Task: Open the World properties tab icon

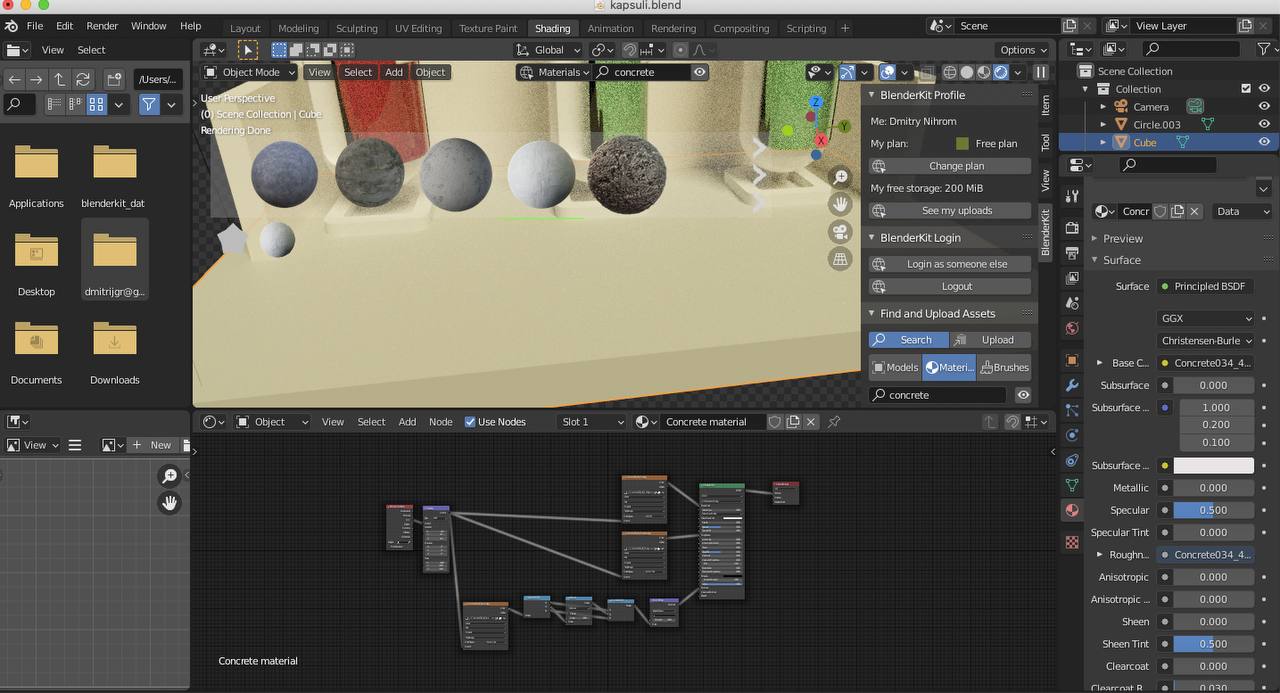Action: tap(1072, 328)
